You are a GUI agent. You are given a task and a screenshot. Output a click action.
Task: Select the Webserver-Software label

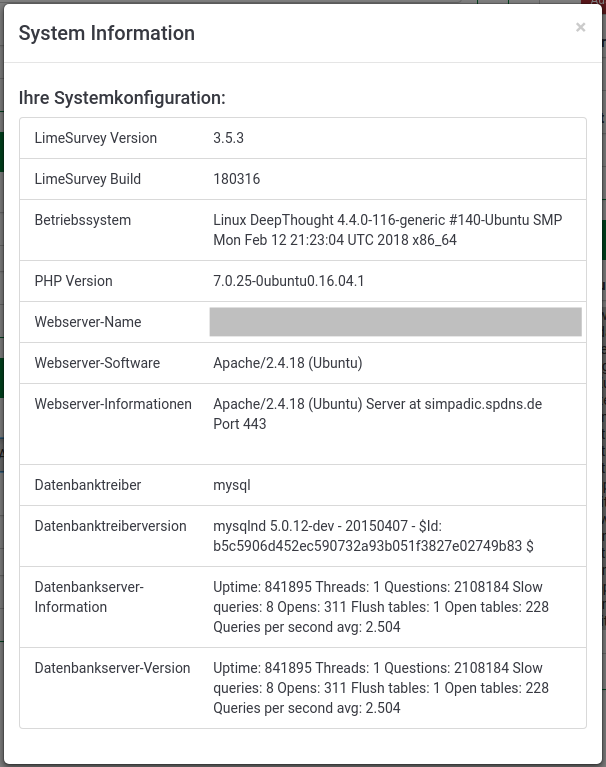(x=97, y=363)
